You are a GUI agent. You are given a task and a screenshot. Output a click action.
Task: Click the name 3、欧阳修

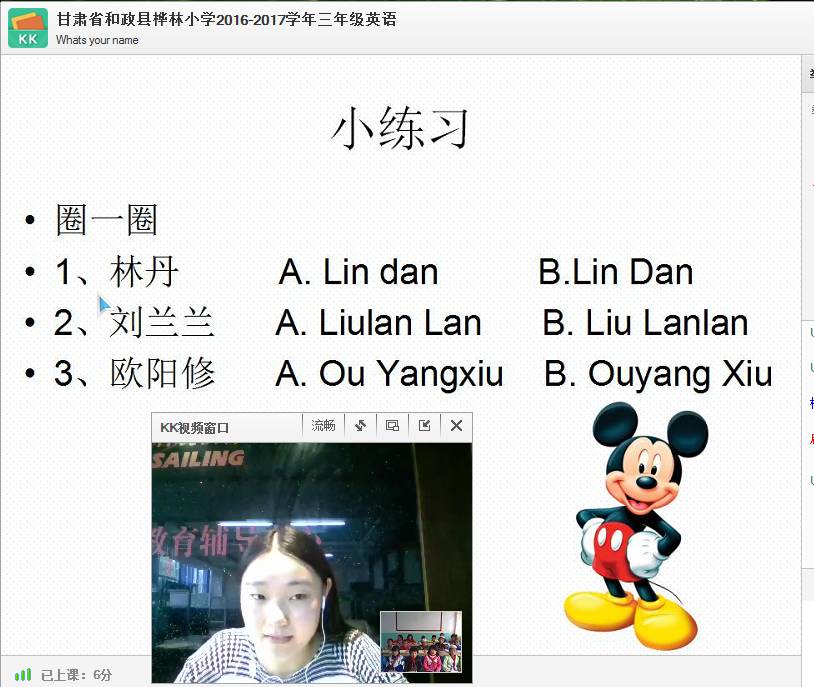(134, 373)
